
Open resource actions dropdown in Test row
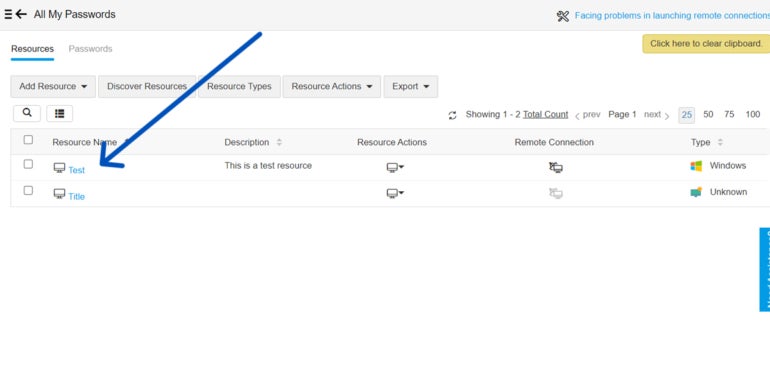click(x=395, y=168)
